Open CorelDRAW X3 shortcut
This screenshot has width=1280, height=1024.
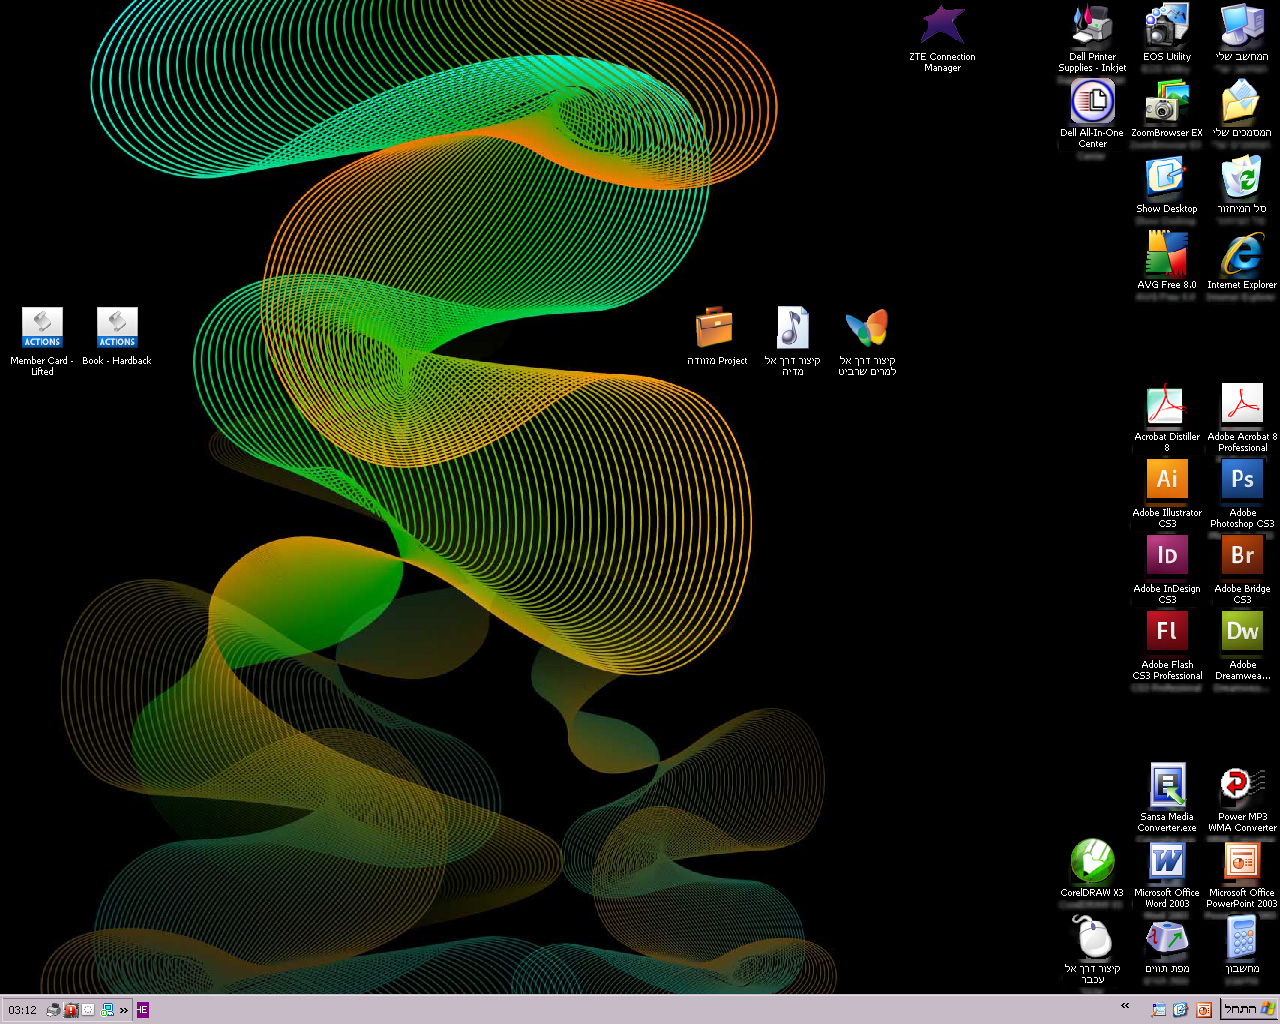click(1092, 861)
